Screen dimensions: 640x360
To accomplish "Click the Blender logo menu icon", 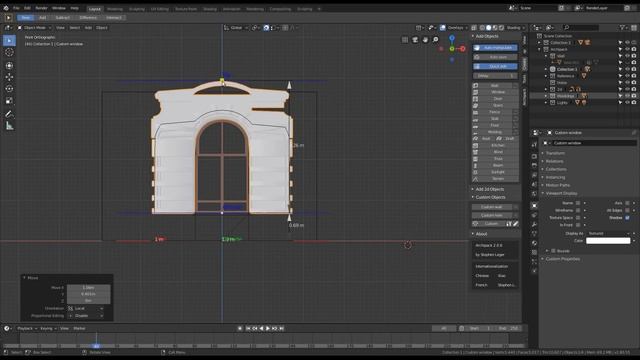I will pos(6,8).
